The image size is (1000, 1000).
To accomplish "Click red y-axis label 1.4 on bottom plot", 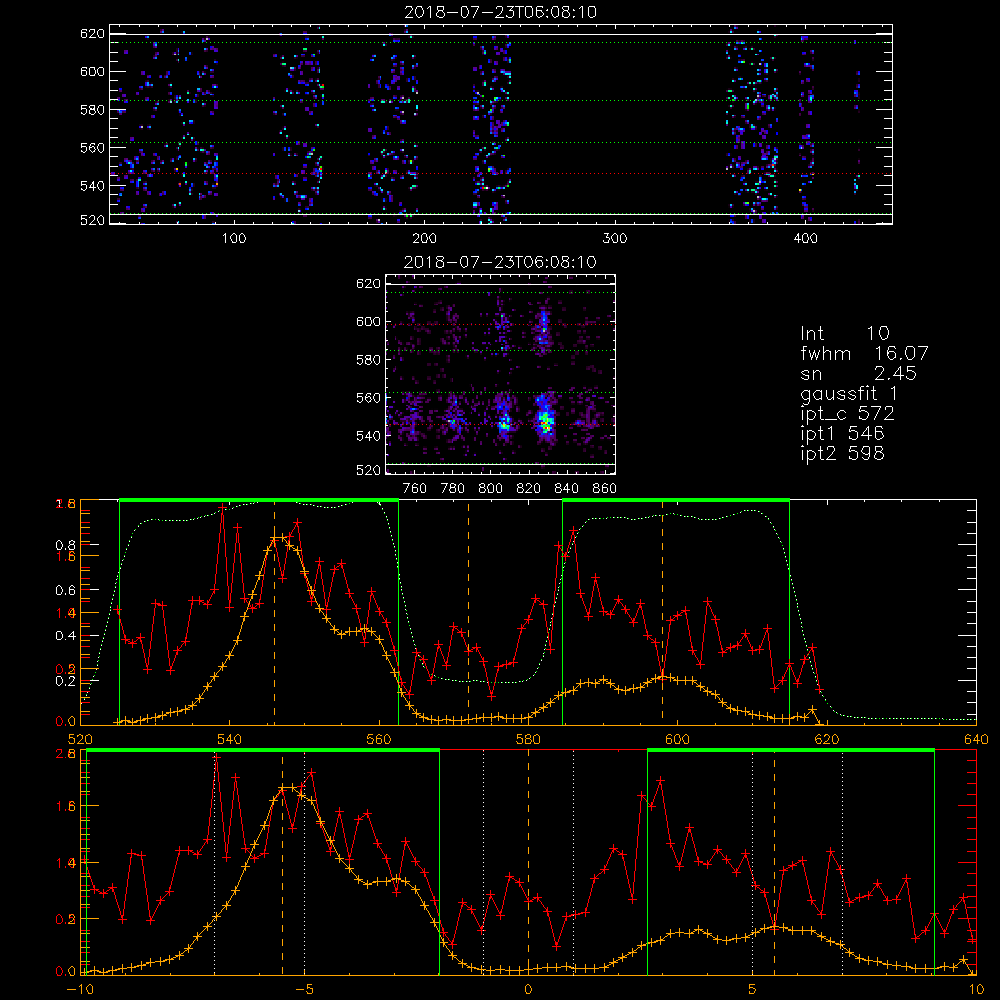I will pyautogui.click(x=65, y=863).
